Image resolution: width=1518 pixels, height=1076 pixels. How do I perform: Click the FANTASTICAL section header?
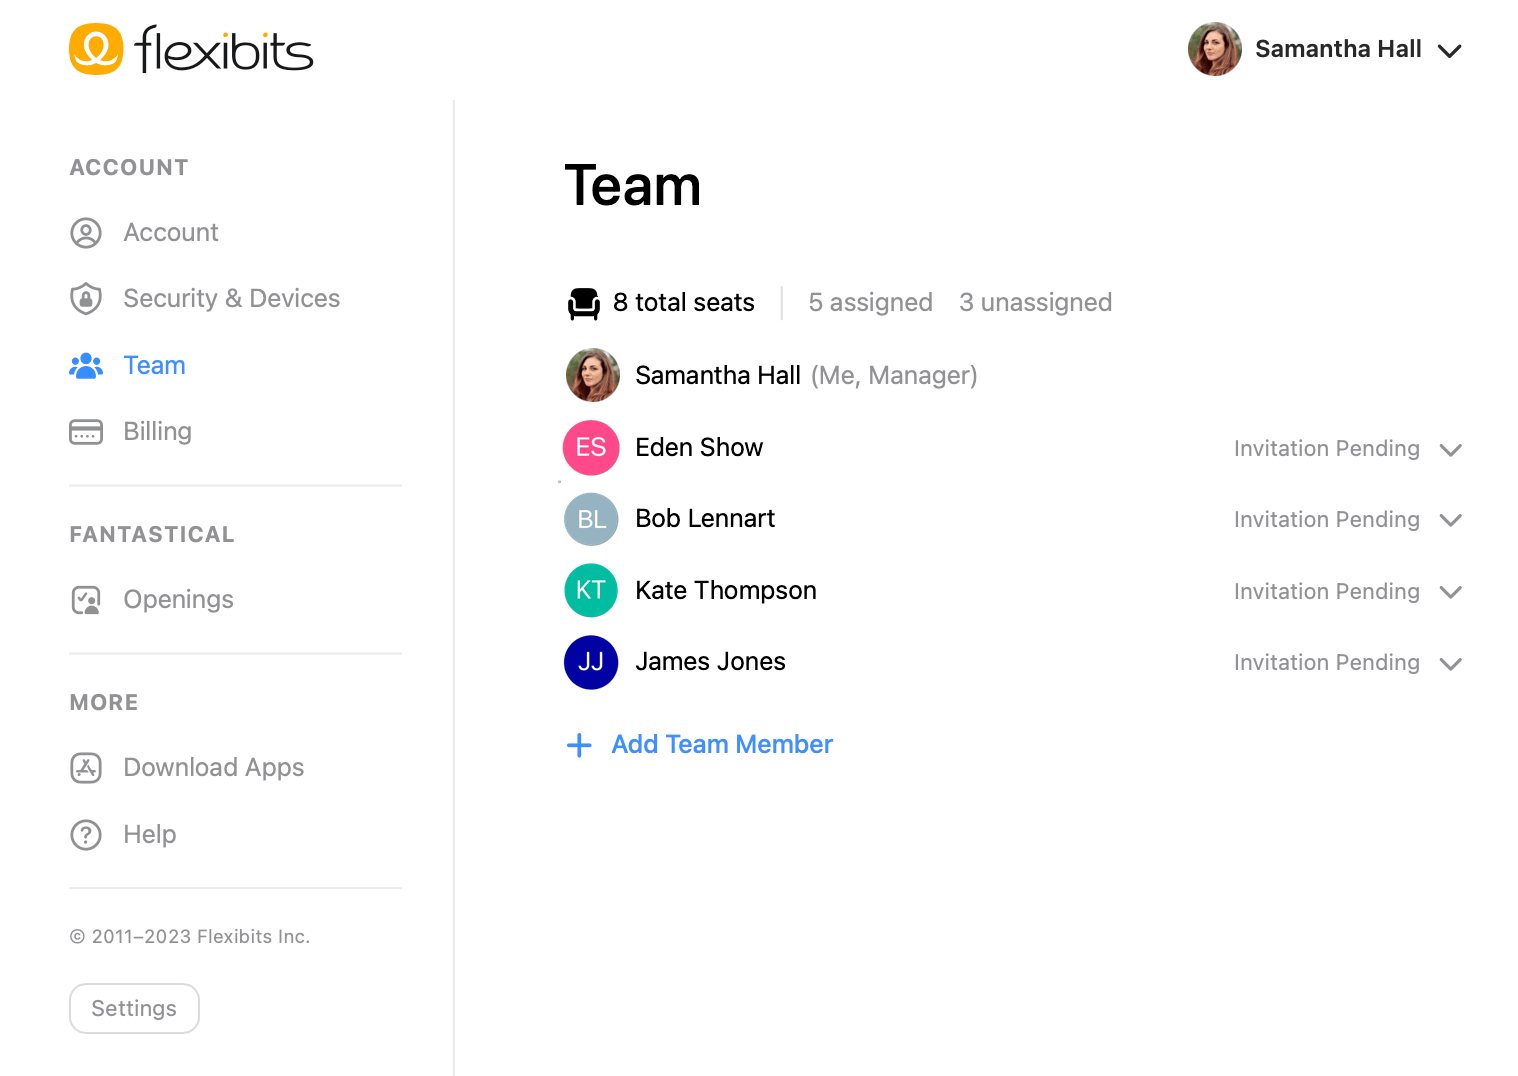[x=152, y=535]
